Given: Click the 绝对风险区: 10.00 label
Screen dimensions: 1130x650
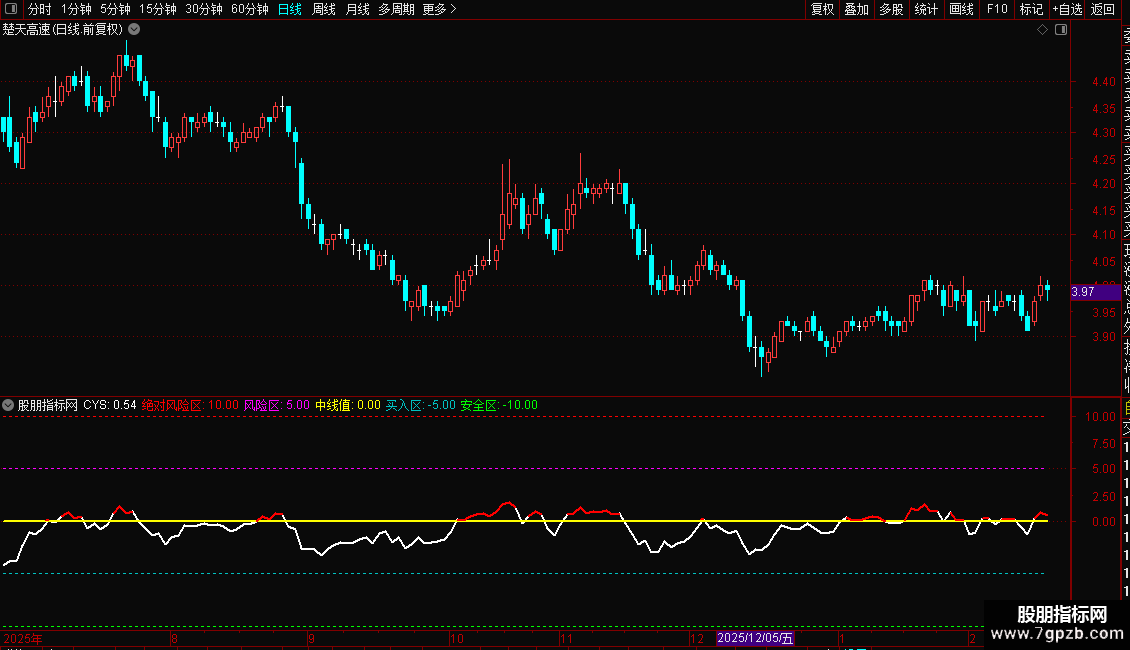Looking at the screenshot, I should click(190, 405).
